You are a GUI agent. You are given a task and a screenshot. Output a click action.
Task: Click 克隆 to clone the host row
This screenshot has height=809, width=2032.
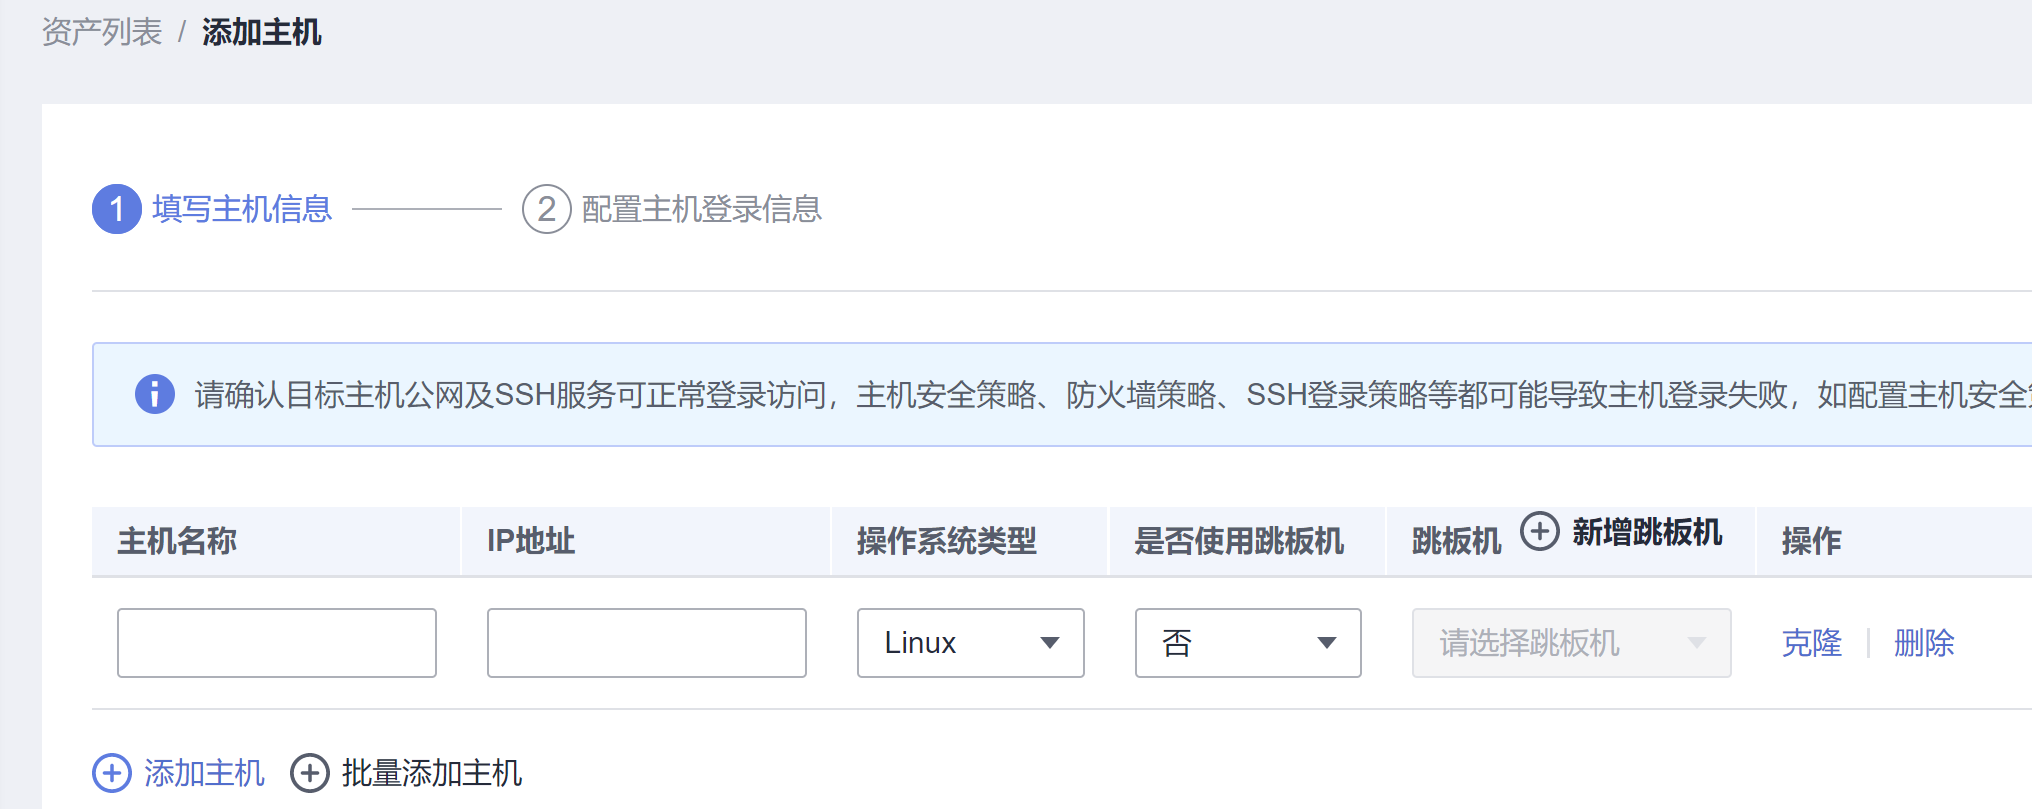[x=1811, y=643]
